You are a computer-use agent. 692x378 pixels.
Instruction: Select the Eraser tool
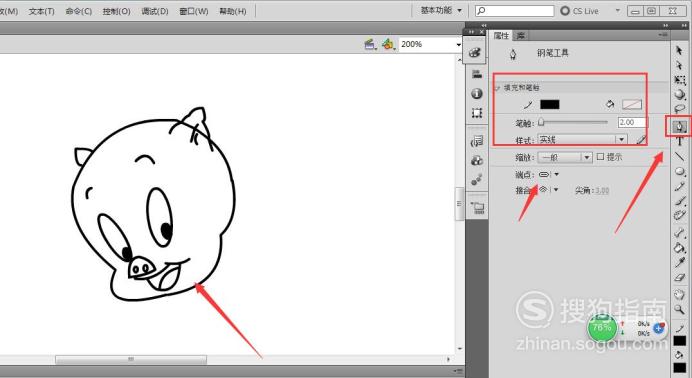(x=680, y=277)
